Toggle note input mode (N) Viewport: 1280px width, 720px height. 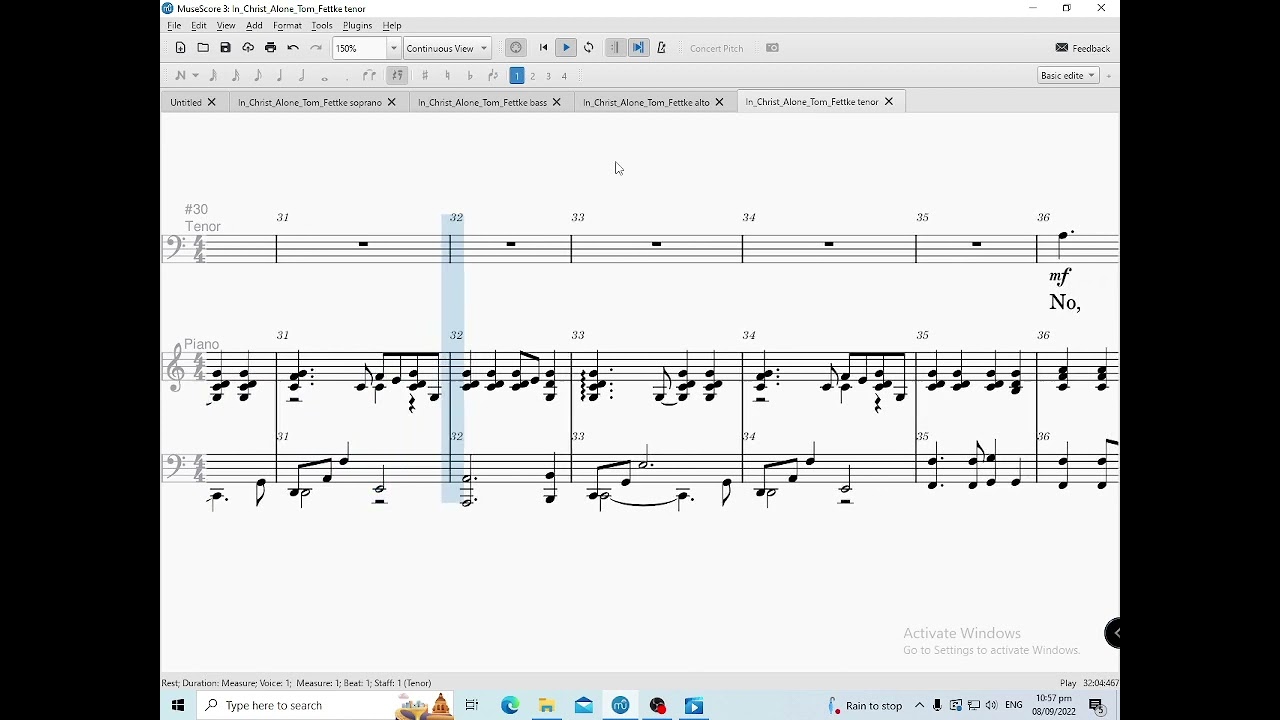pyautogui.click(x=180, y=75)
